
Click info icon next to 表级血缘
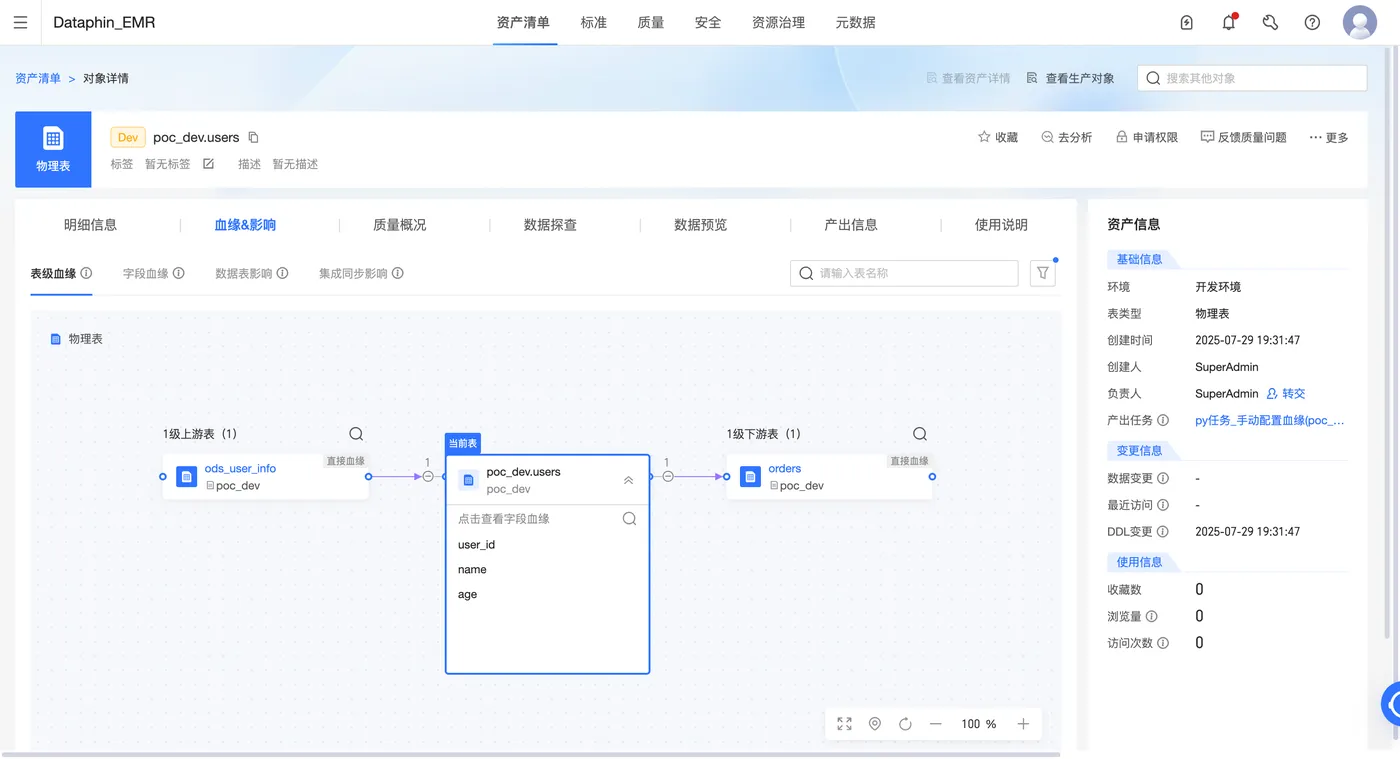click(x=86, y=273)
